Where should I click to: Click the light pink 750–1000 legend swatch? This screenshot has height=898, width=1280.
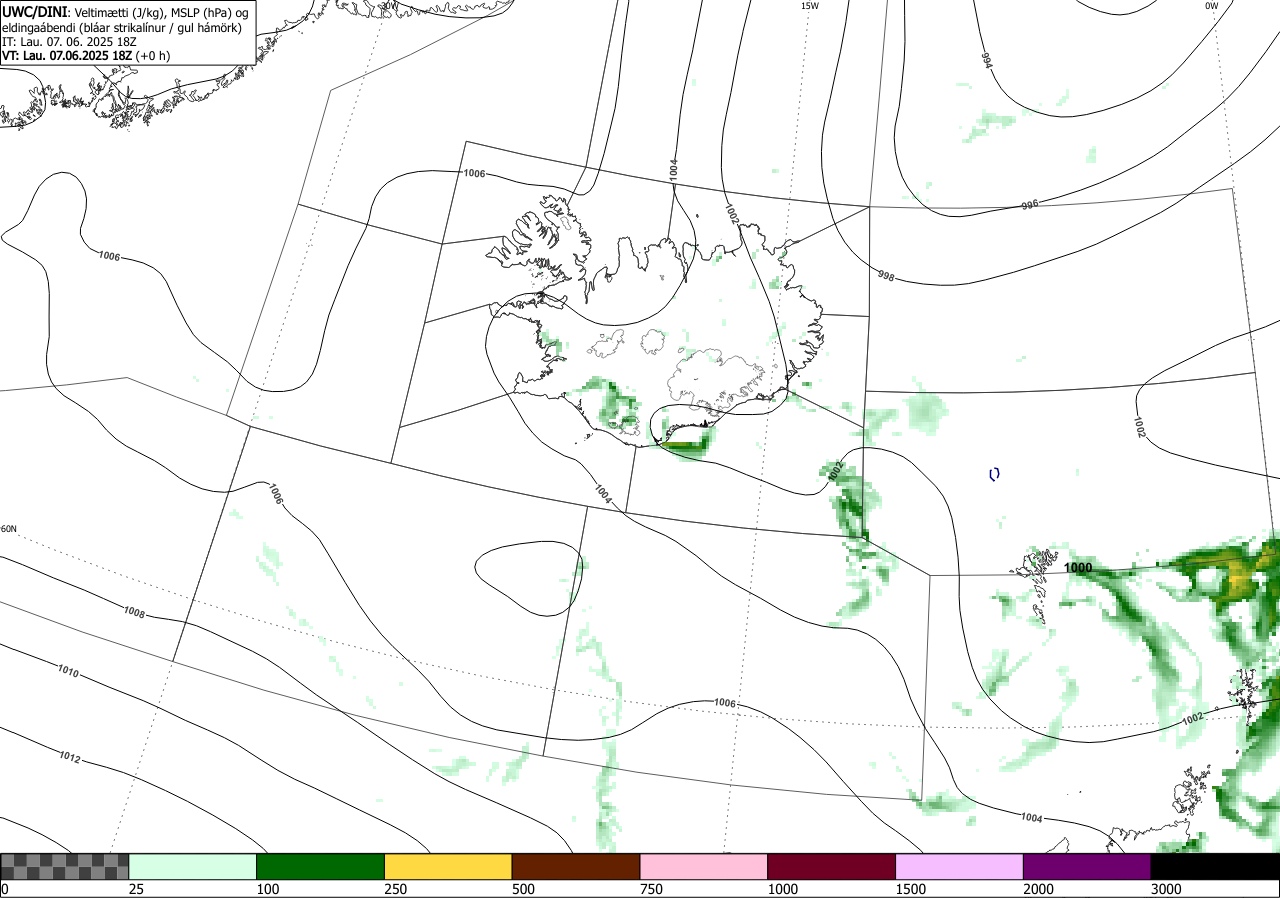click(704, 866)
